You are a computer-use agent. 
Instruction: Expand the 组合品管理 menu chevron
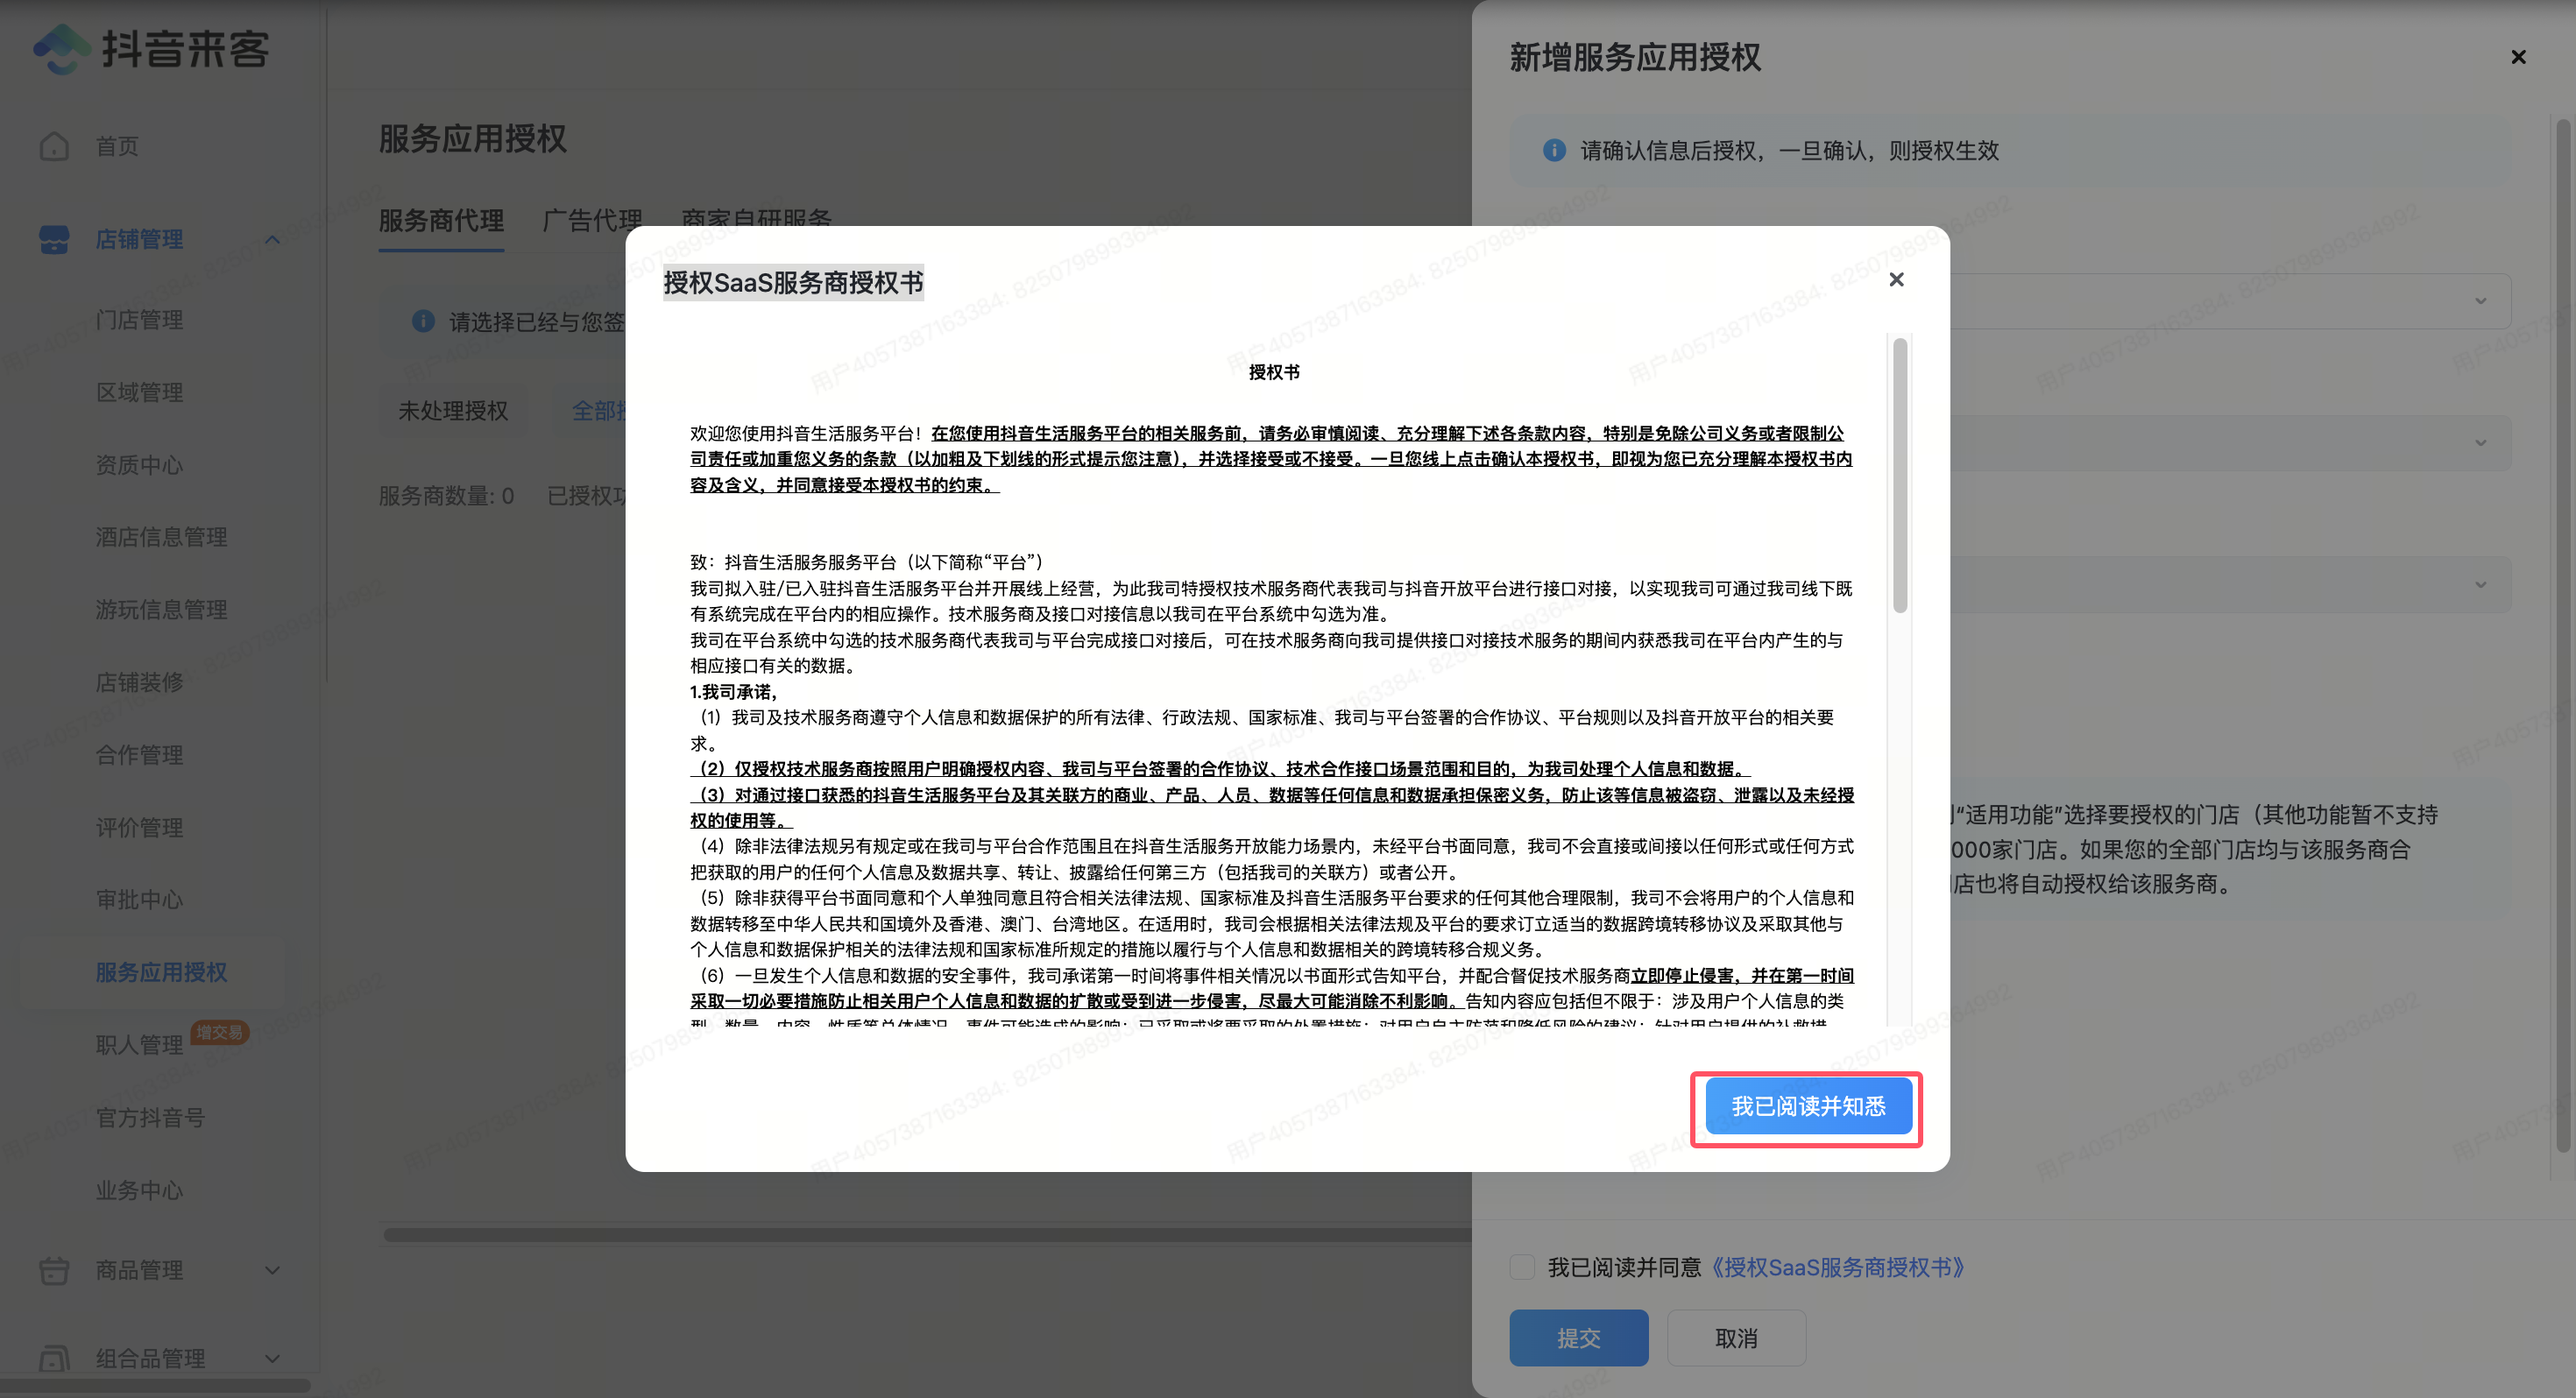pos(272,1358)
